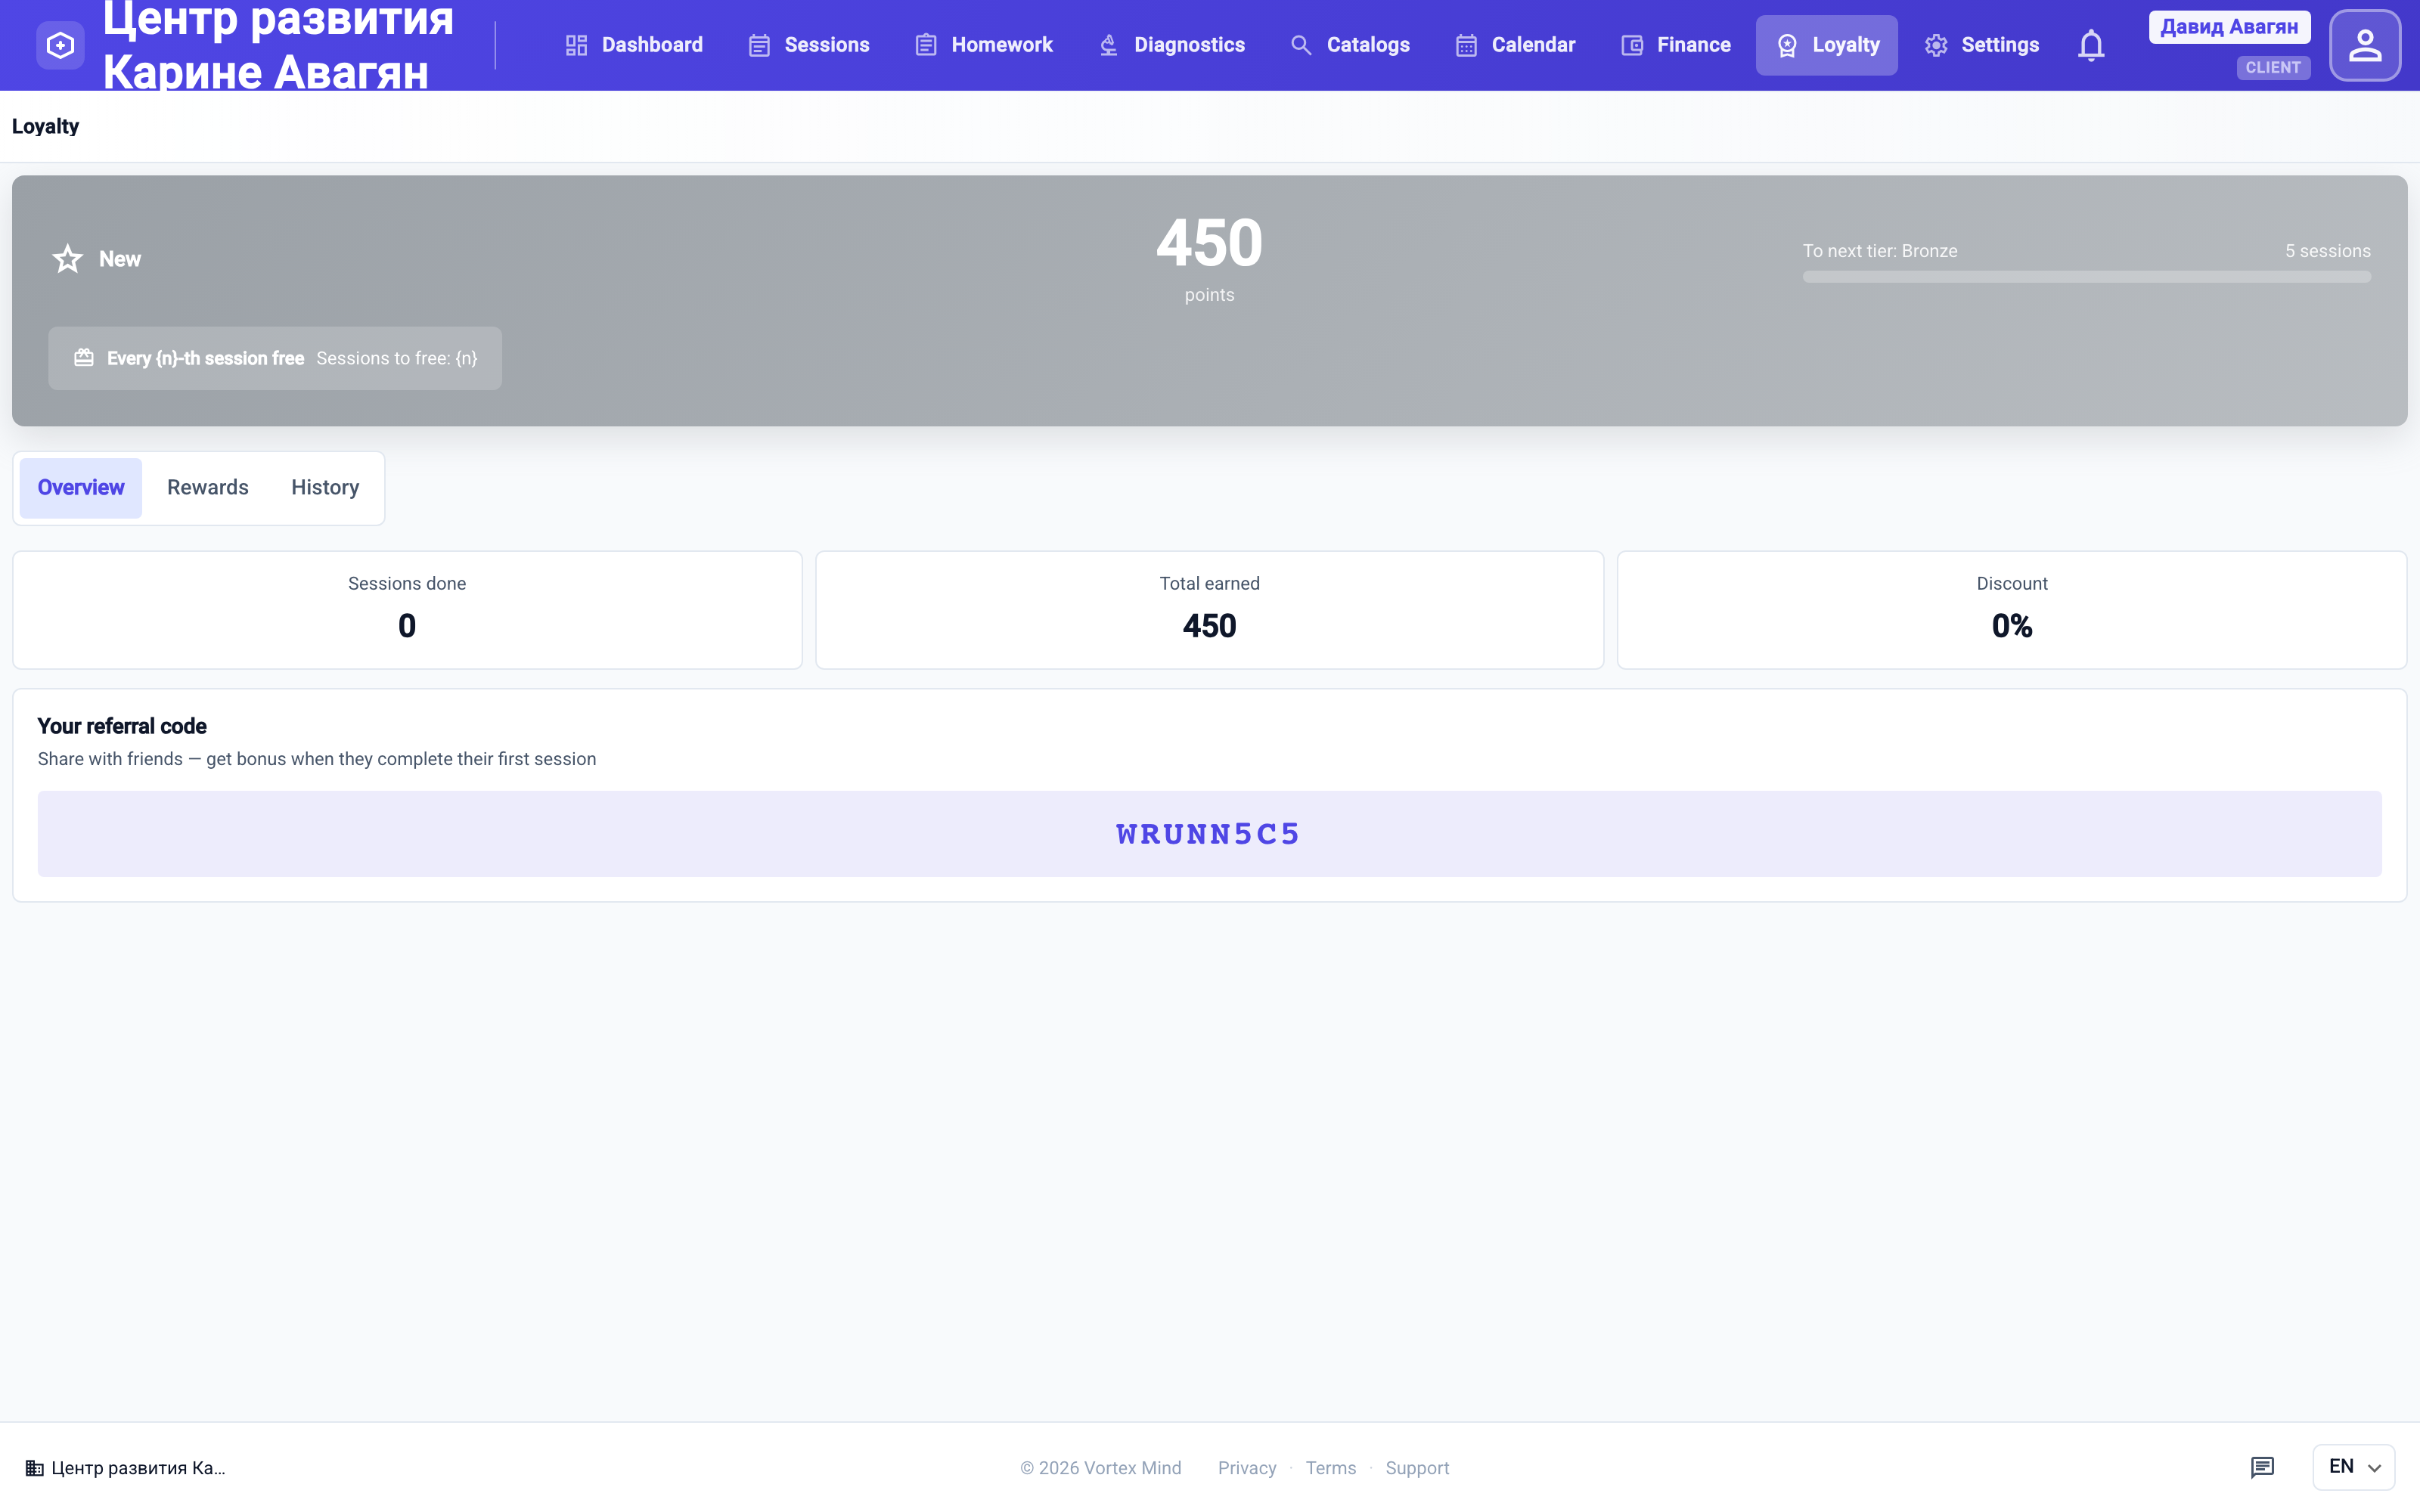Viewport: 2420px width, 1512px height.
Task: Open the Terms link
Action: click(x=1331, y=1468)
